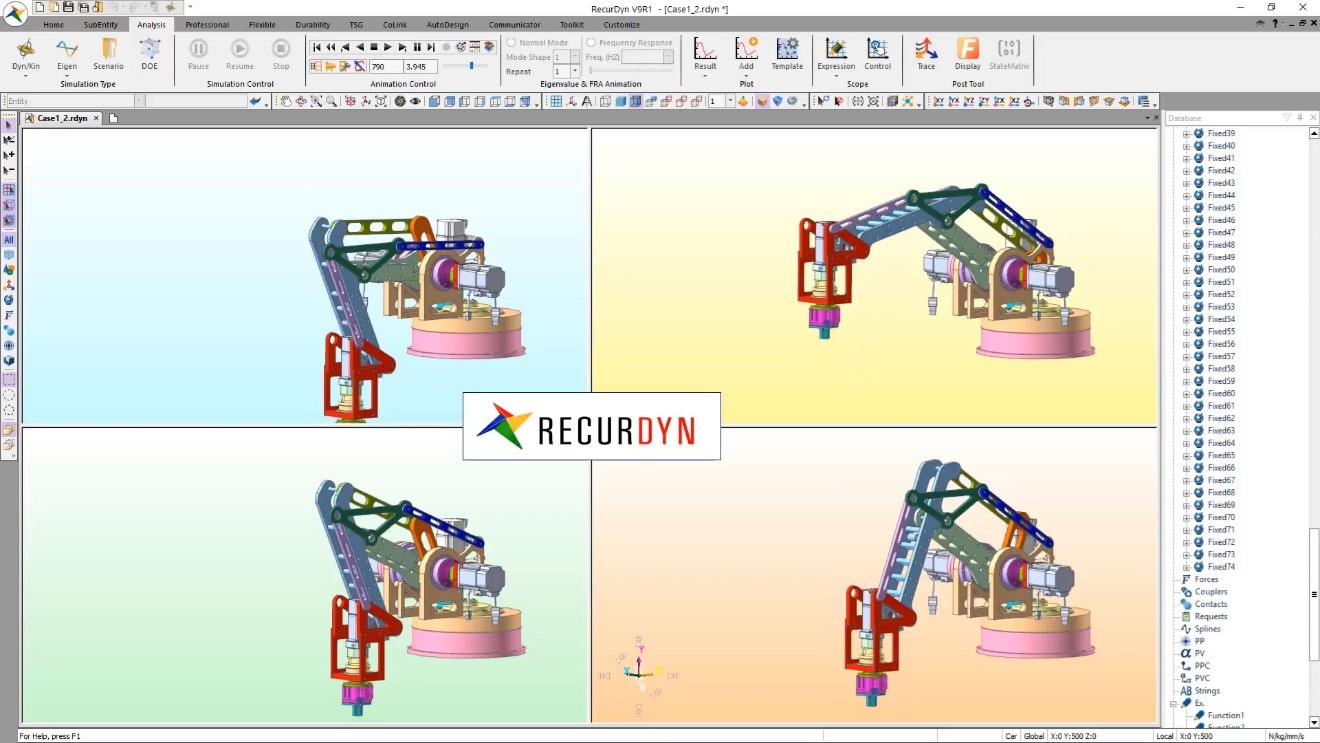Open the Scope Control tool
This screenshot has height=743, width=1320.
877,51
